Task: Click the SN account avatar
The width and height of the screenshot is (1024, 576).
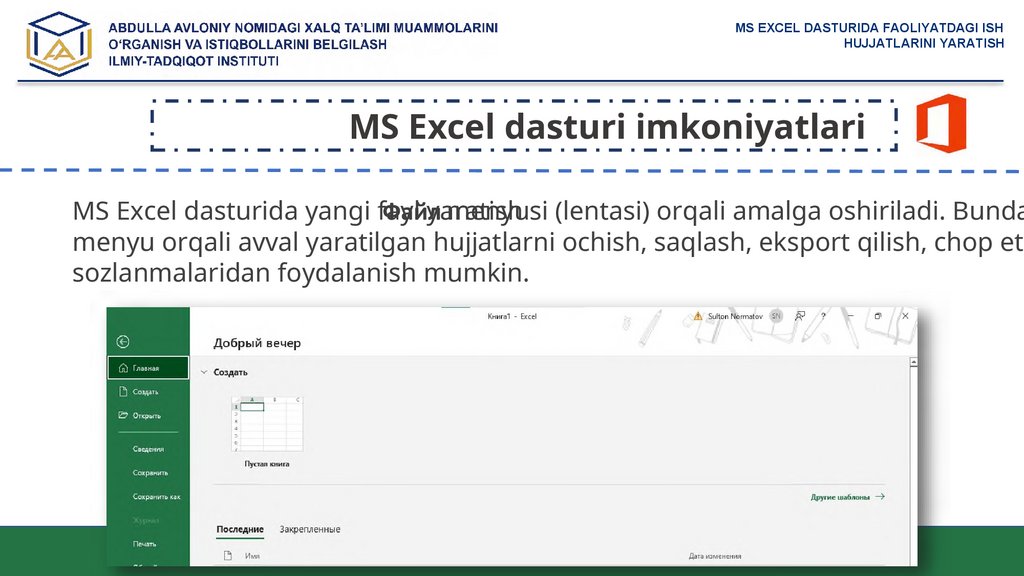Action: 776,316
